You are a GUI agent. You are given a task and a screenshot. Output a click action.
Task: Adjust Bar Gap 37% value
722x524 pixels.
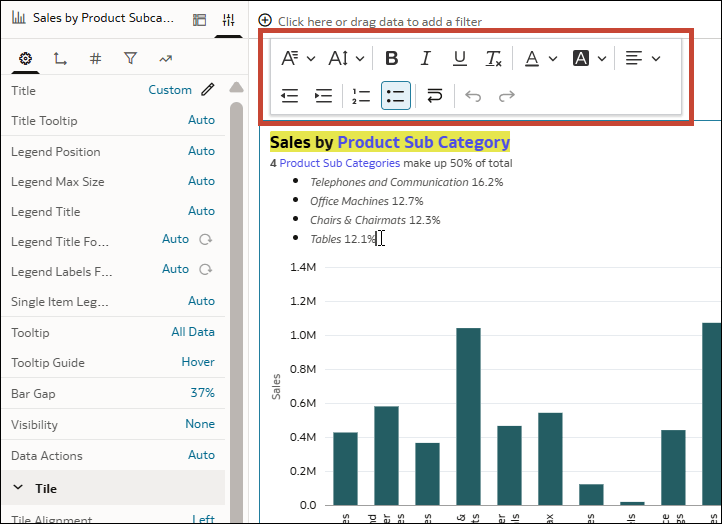(x=203, y=393)
